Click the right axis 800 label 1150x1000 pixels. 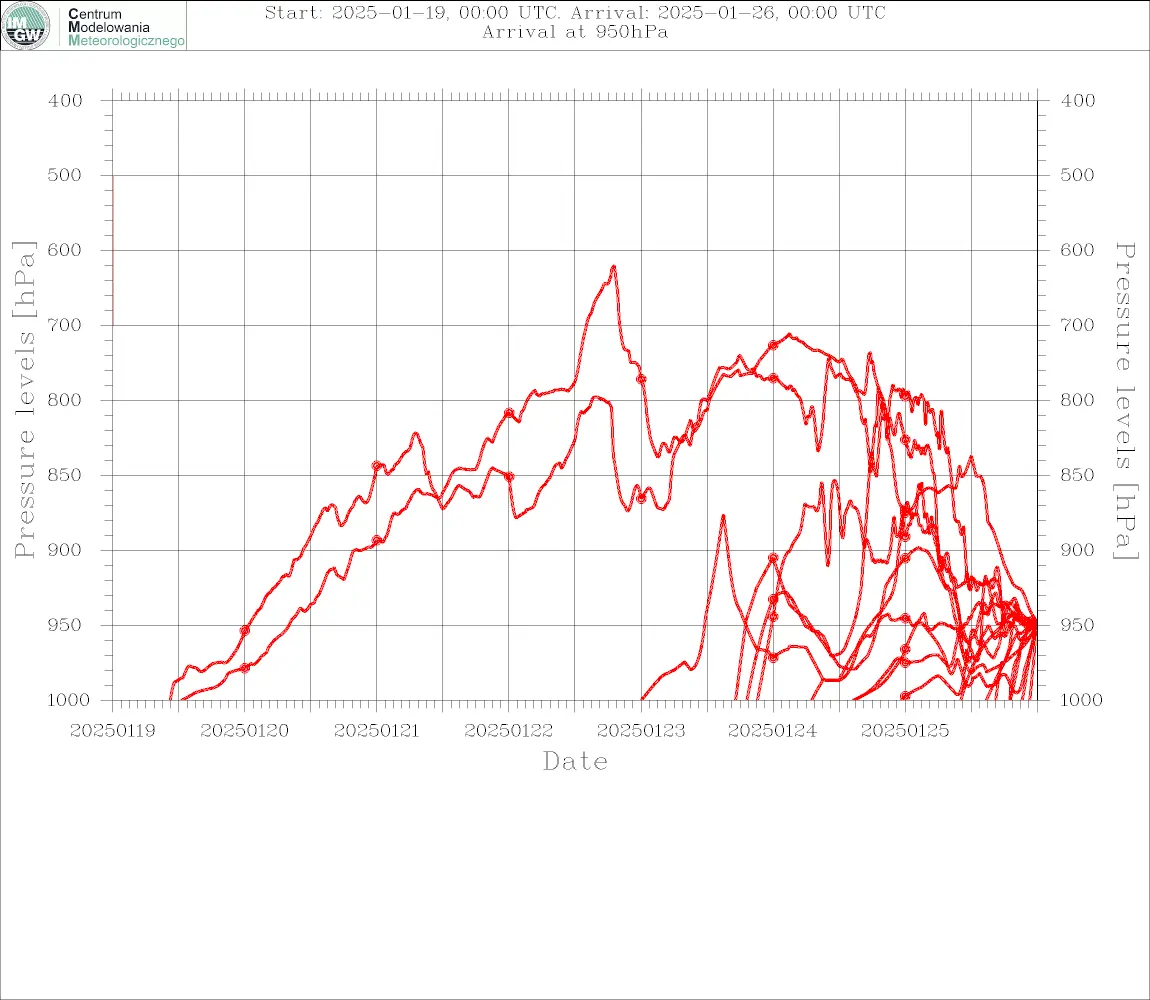tap(1077, 400)
